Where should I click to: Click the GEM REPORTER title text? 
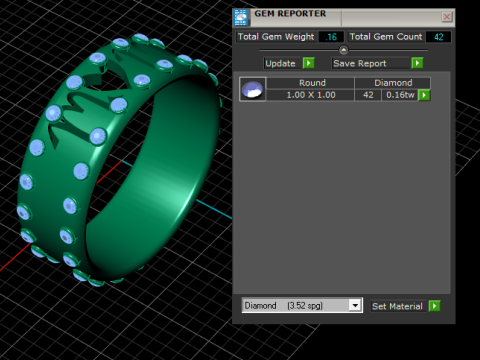pos(290,14)
